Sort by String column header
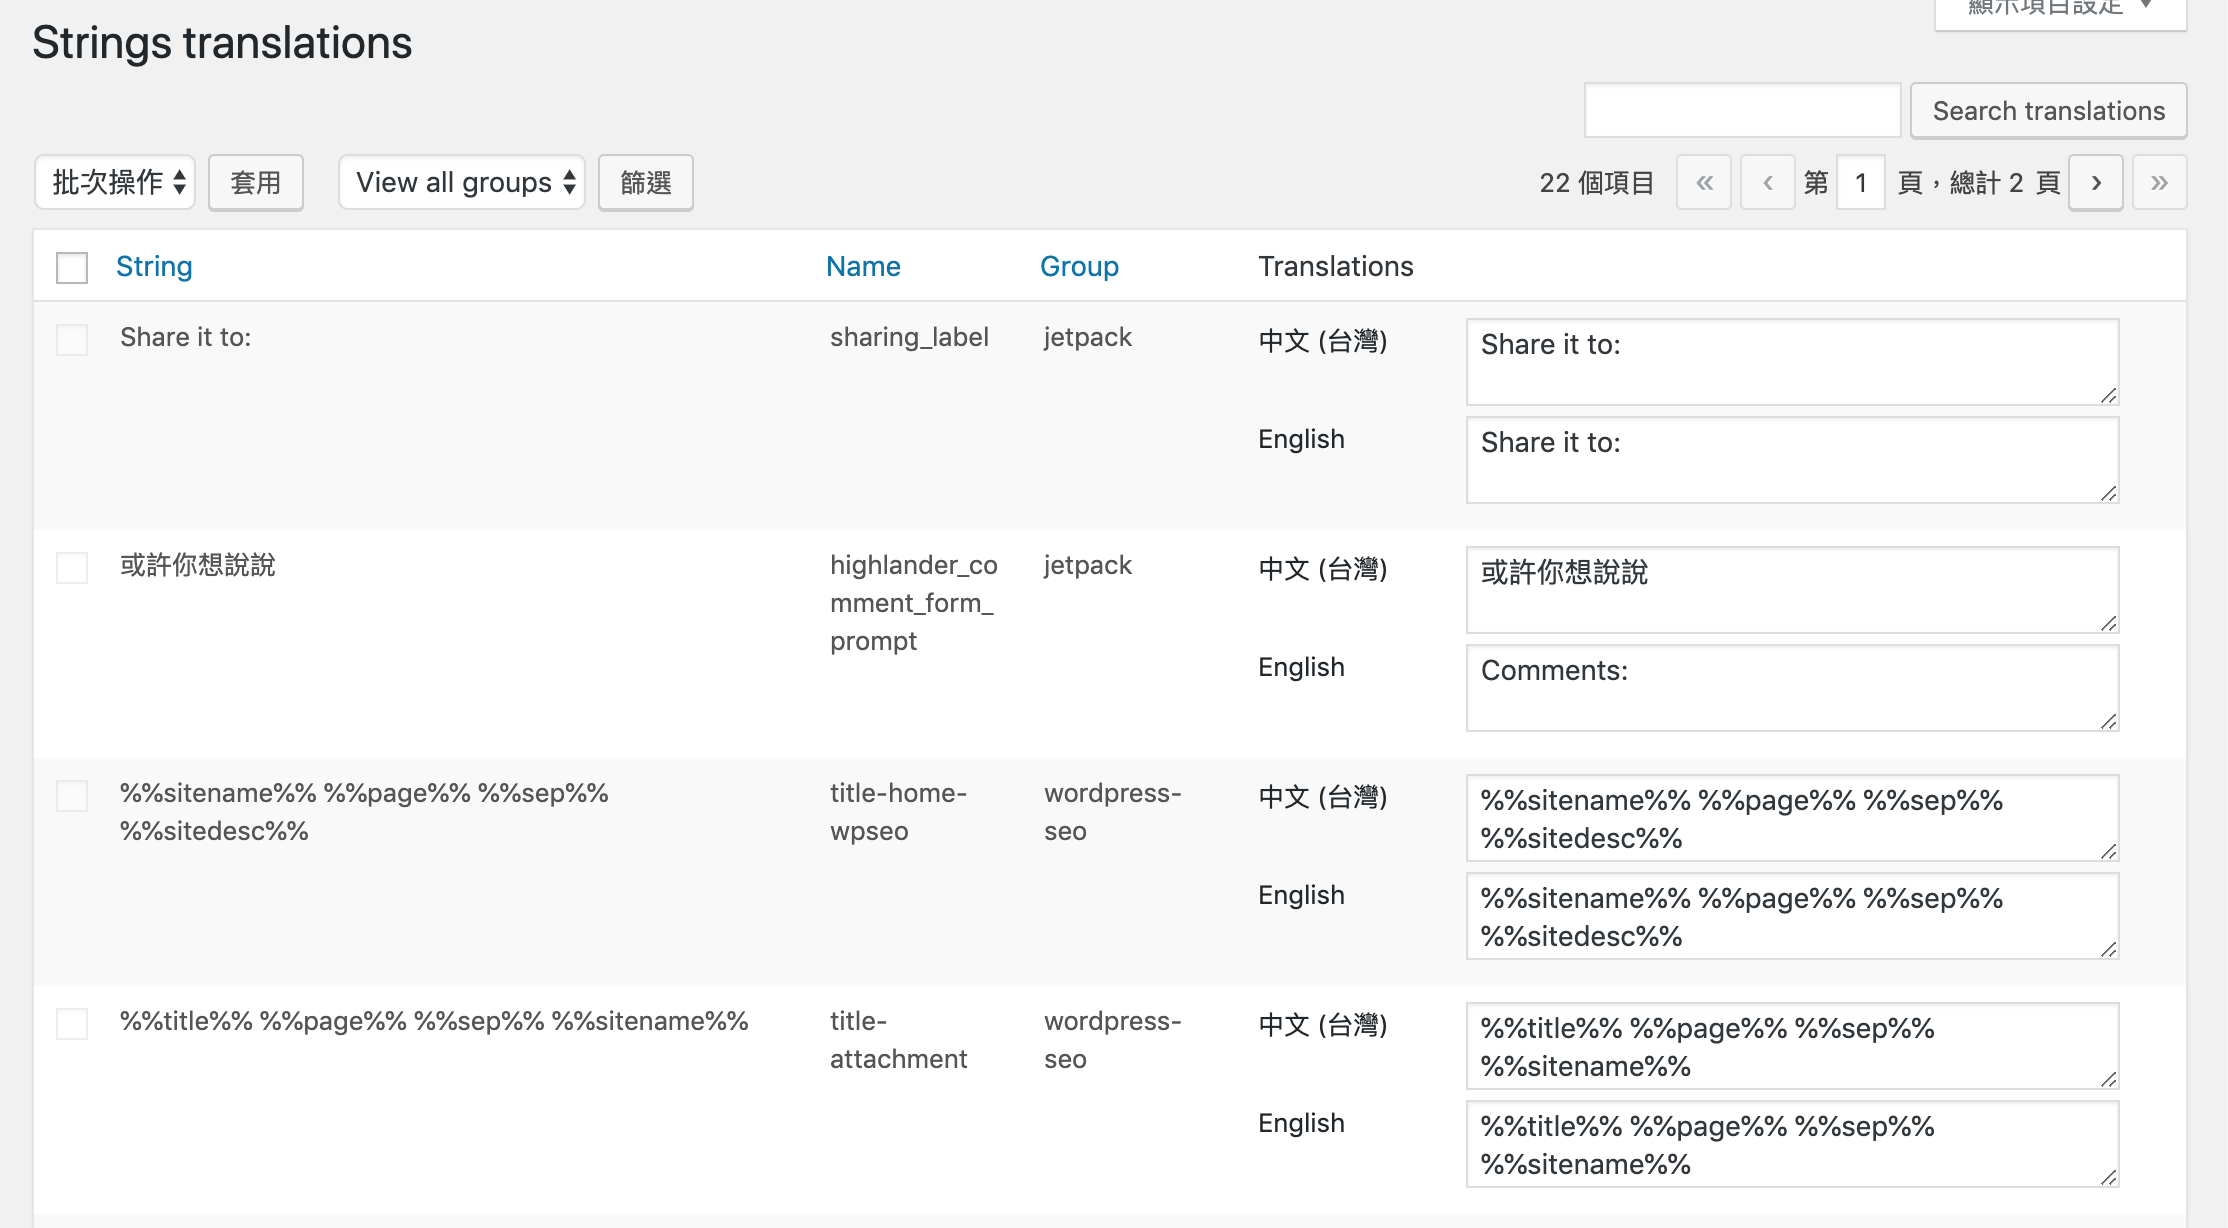2228x1228 pixels. click(x=154, y=266)
